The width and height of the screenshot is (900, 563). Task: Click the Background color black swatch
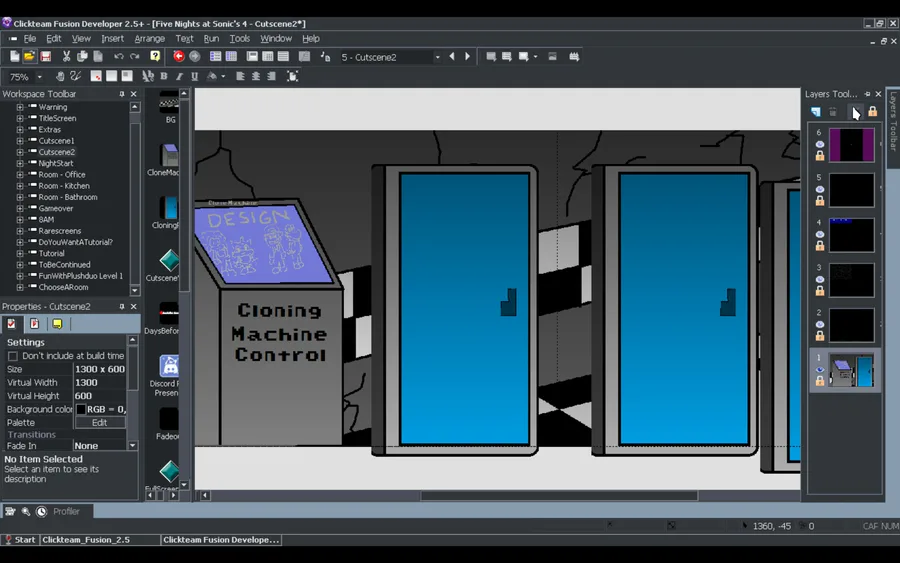pos(81,409)
